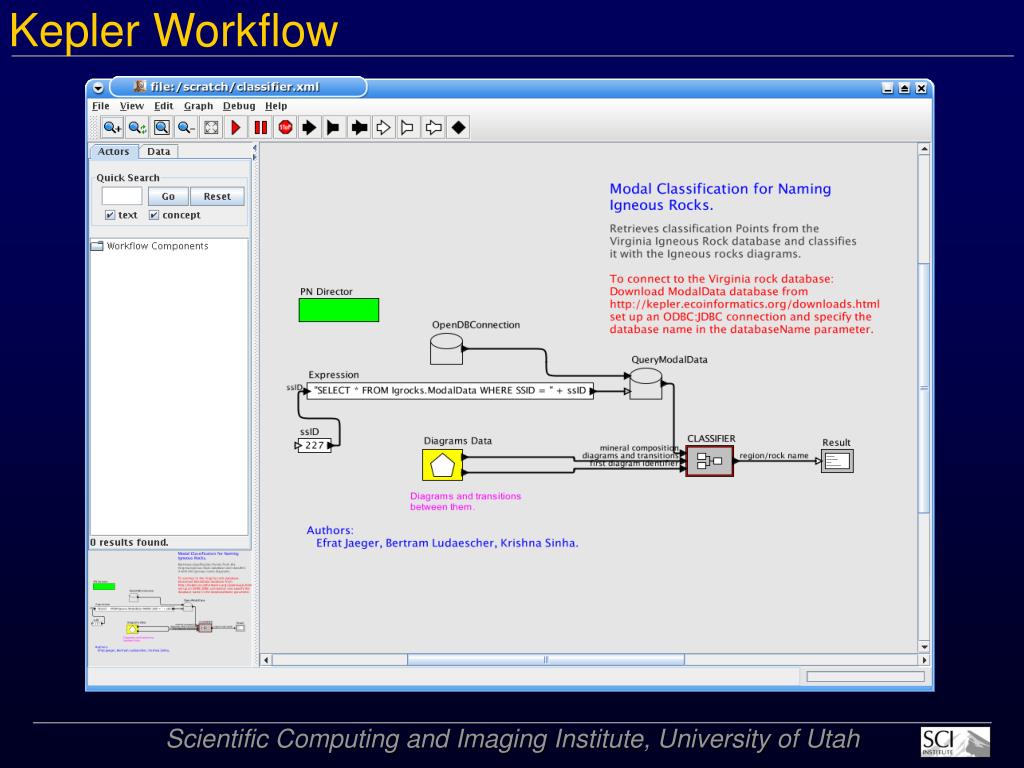Click the Reset search button
This screenshot has height=768, width=1024.
click(217, 196)
